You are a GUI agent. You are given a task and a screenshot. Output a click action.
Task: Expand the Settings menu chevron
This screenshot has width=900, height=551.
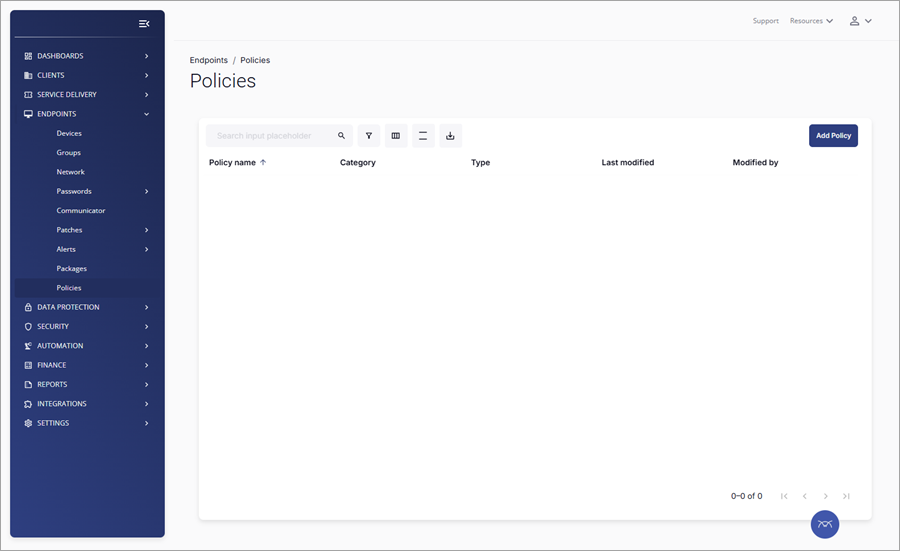point(146,423)
